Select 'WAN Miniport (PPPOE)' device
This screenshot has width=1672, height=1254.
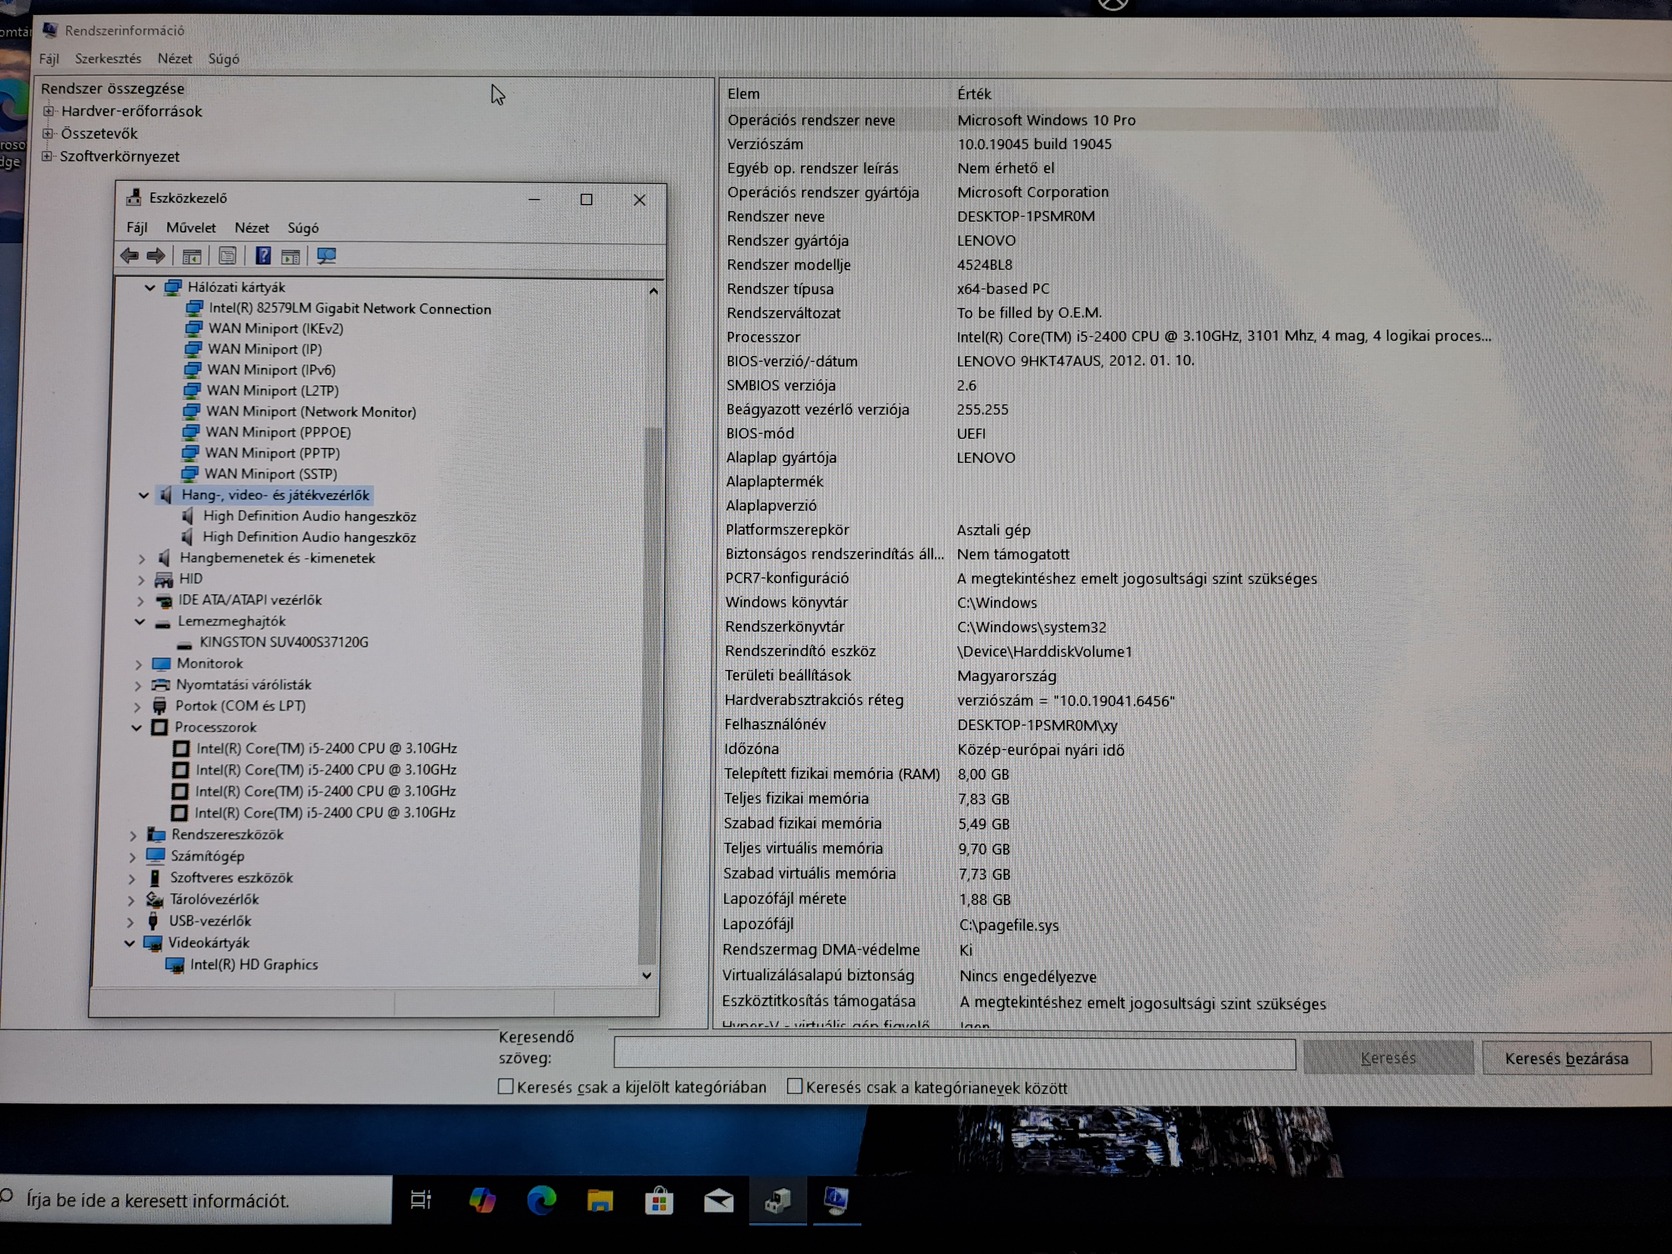point(278,433)
